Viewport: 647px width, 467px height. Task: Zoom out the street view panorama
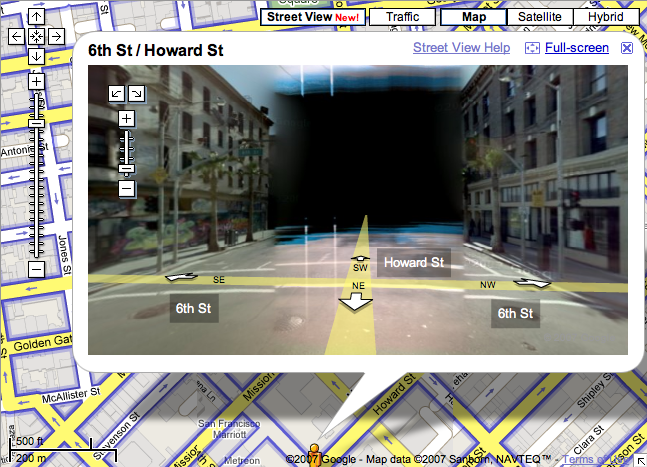coord(127,188)
